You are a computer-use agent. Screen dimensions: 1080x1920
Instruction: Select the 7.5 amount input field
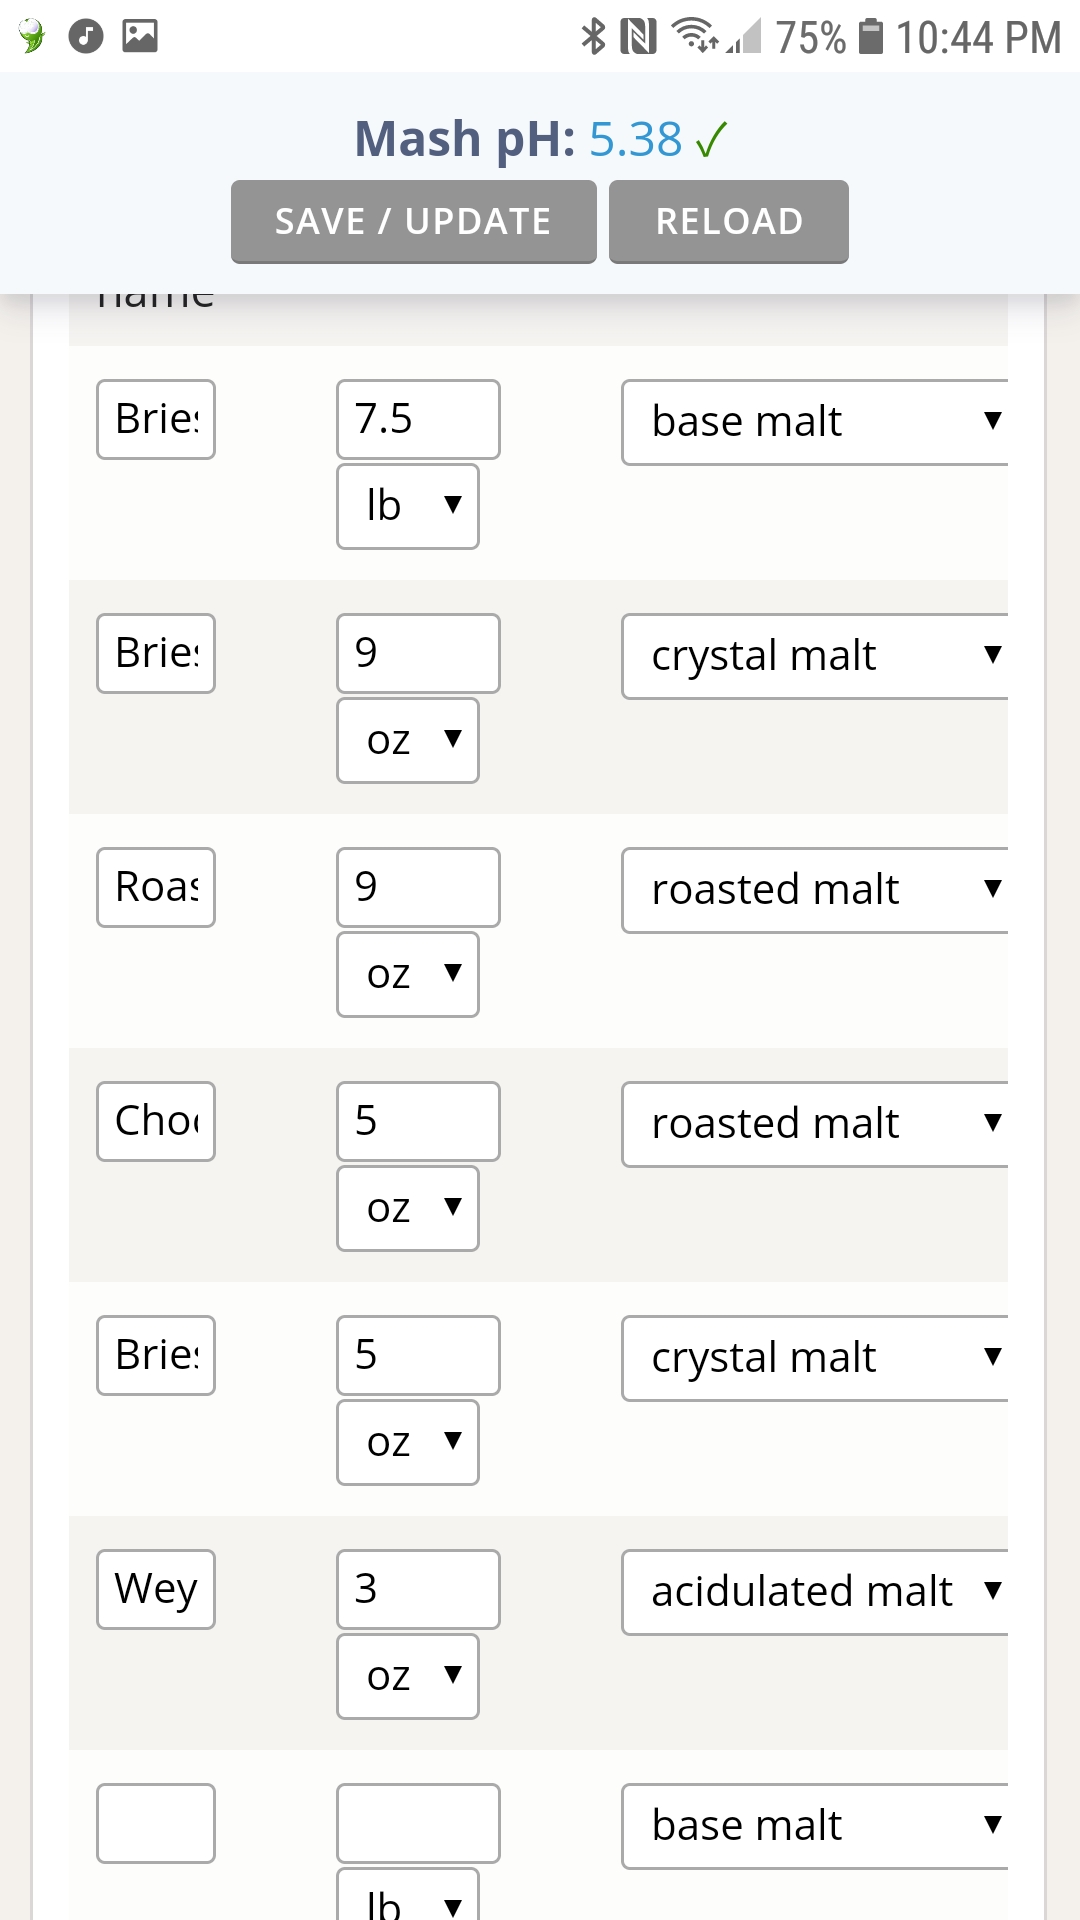tap(418, 419)
